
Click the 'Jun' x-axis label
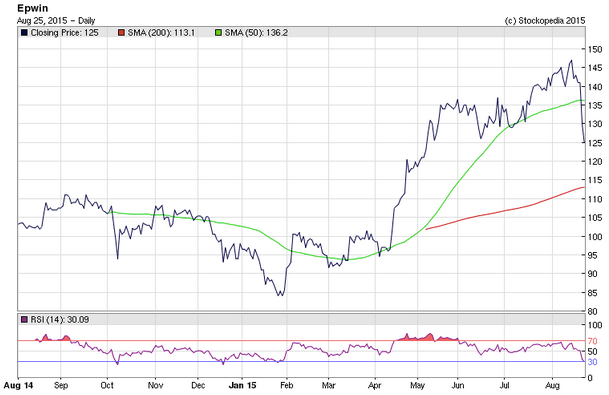458,385
